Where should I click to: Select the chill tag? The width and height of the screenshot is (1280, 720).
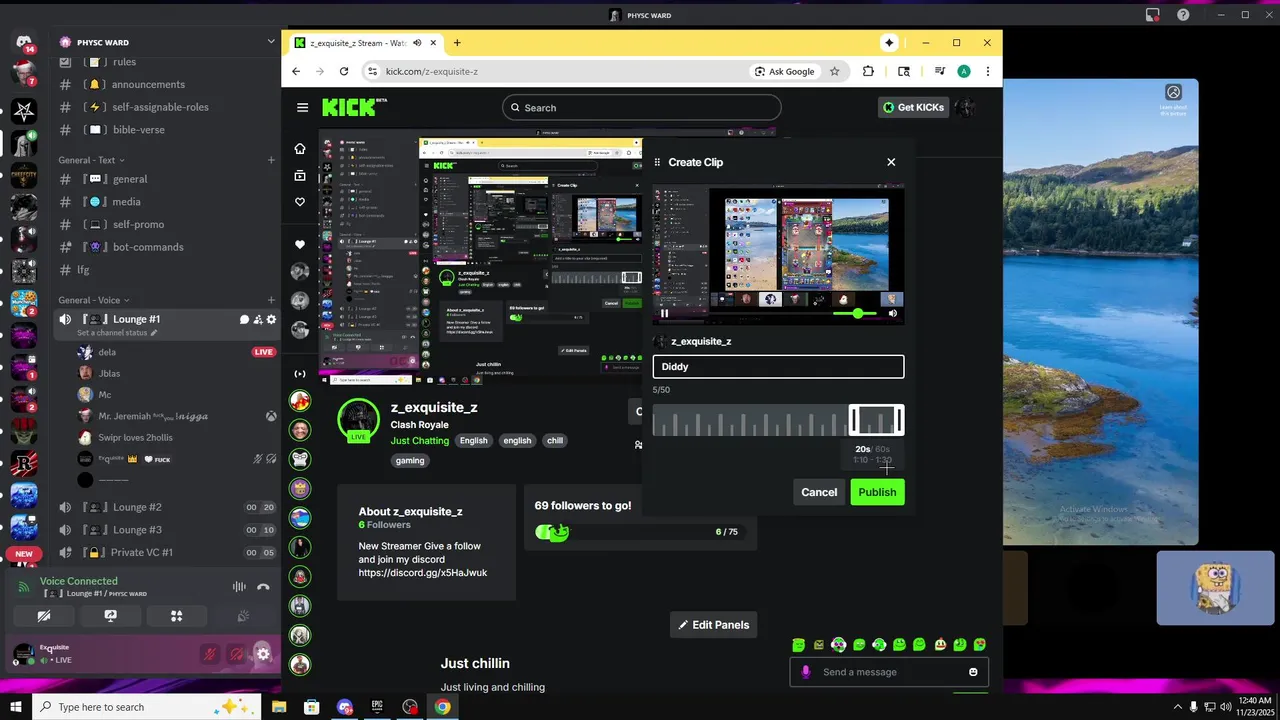555,441
